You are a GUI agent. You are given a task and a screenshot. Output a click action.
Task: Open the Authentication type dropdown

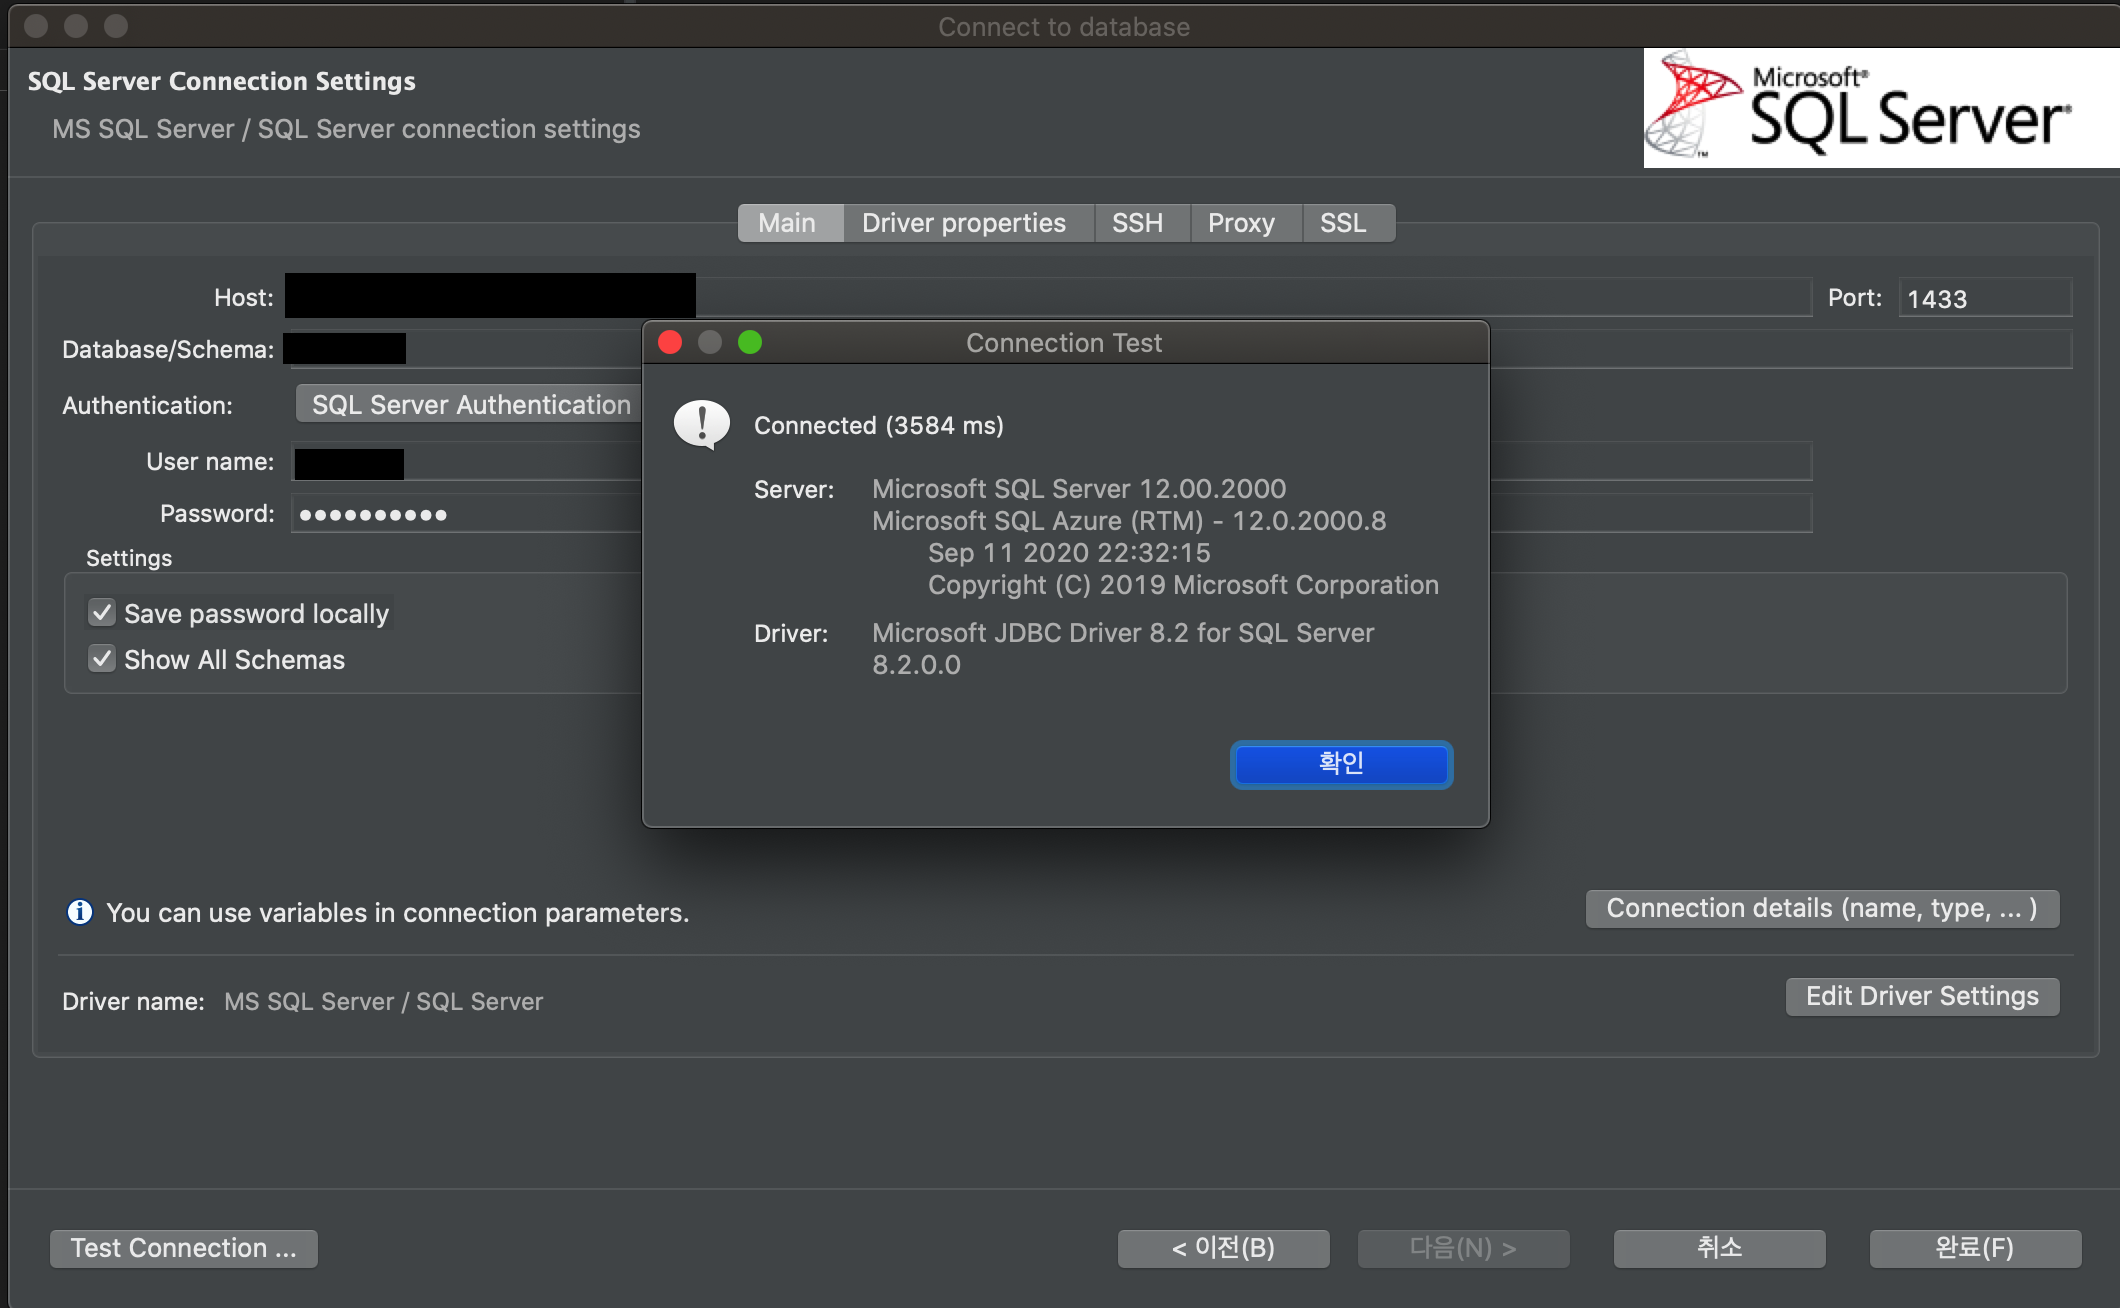pyautogui.click(x=470, y=404)
